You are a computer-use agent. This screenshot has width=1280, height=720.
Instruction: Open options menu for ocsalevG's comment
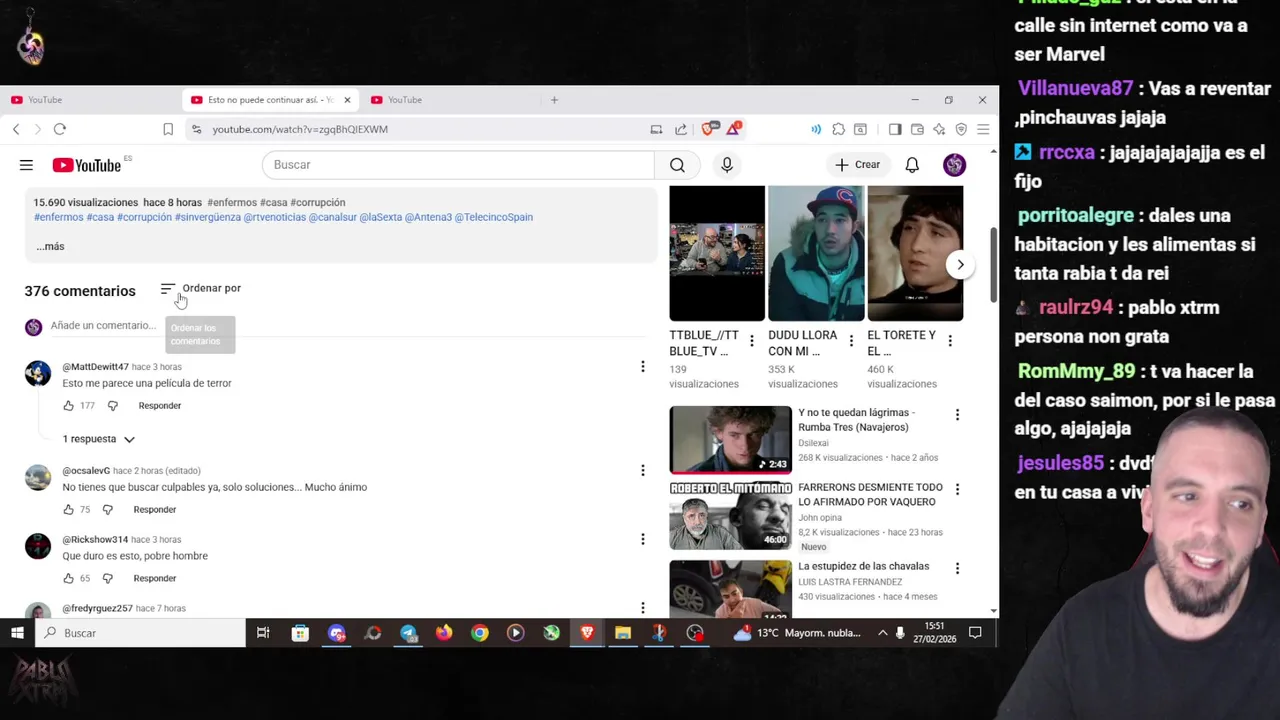pos(643,470)
